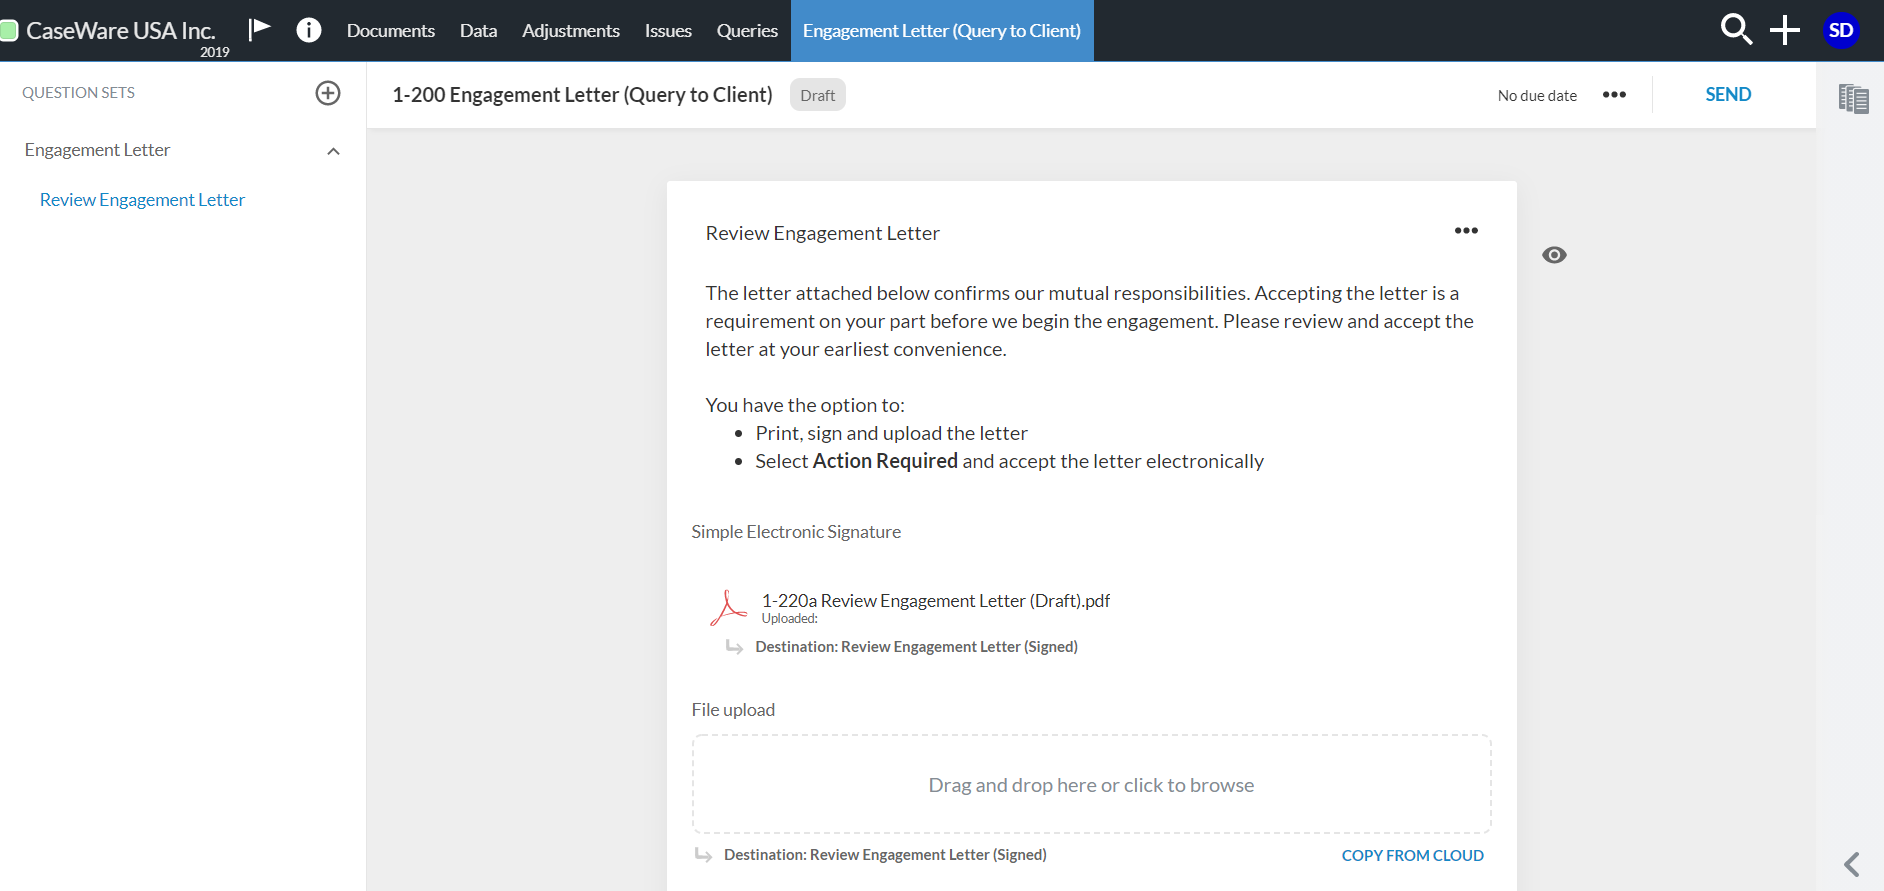The height and width of the screenshot is (891, 1884).
Task: Open the Review Engagement Letter question menu
Action: point(1466,231)
